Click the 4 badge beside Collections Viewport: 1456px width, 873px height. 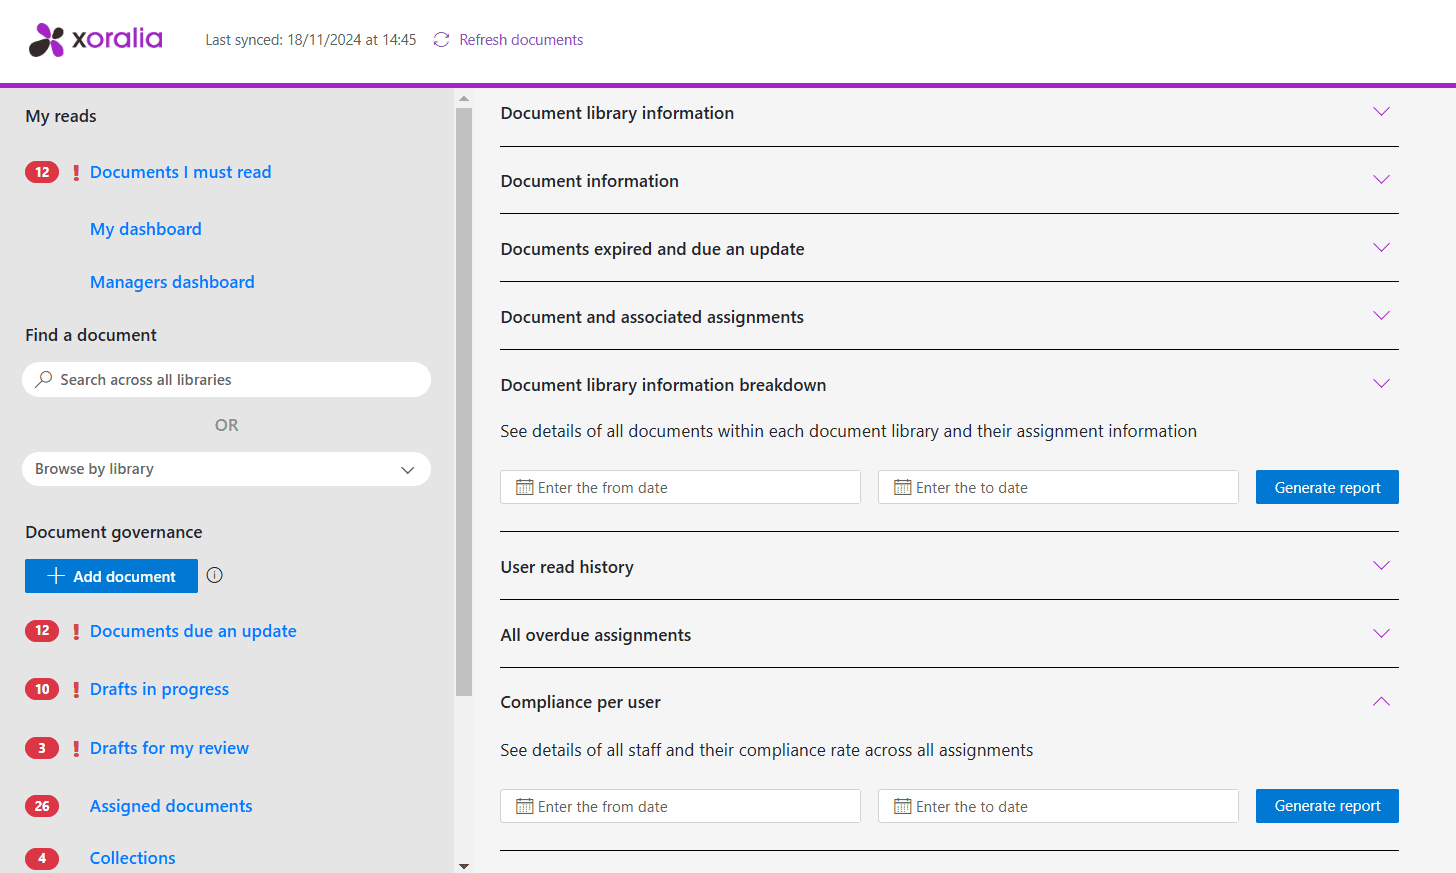click(x=42, y=858)
